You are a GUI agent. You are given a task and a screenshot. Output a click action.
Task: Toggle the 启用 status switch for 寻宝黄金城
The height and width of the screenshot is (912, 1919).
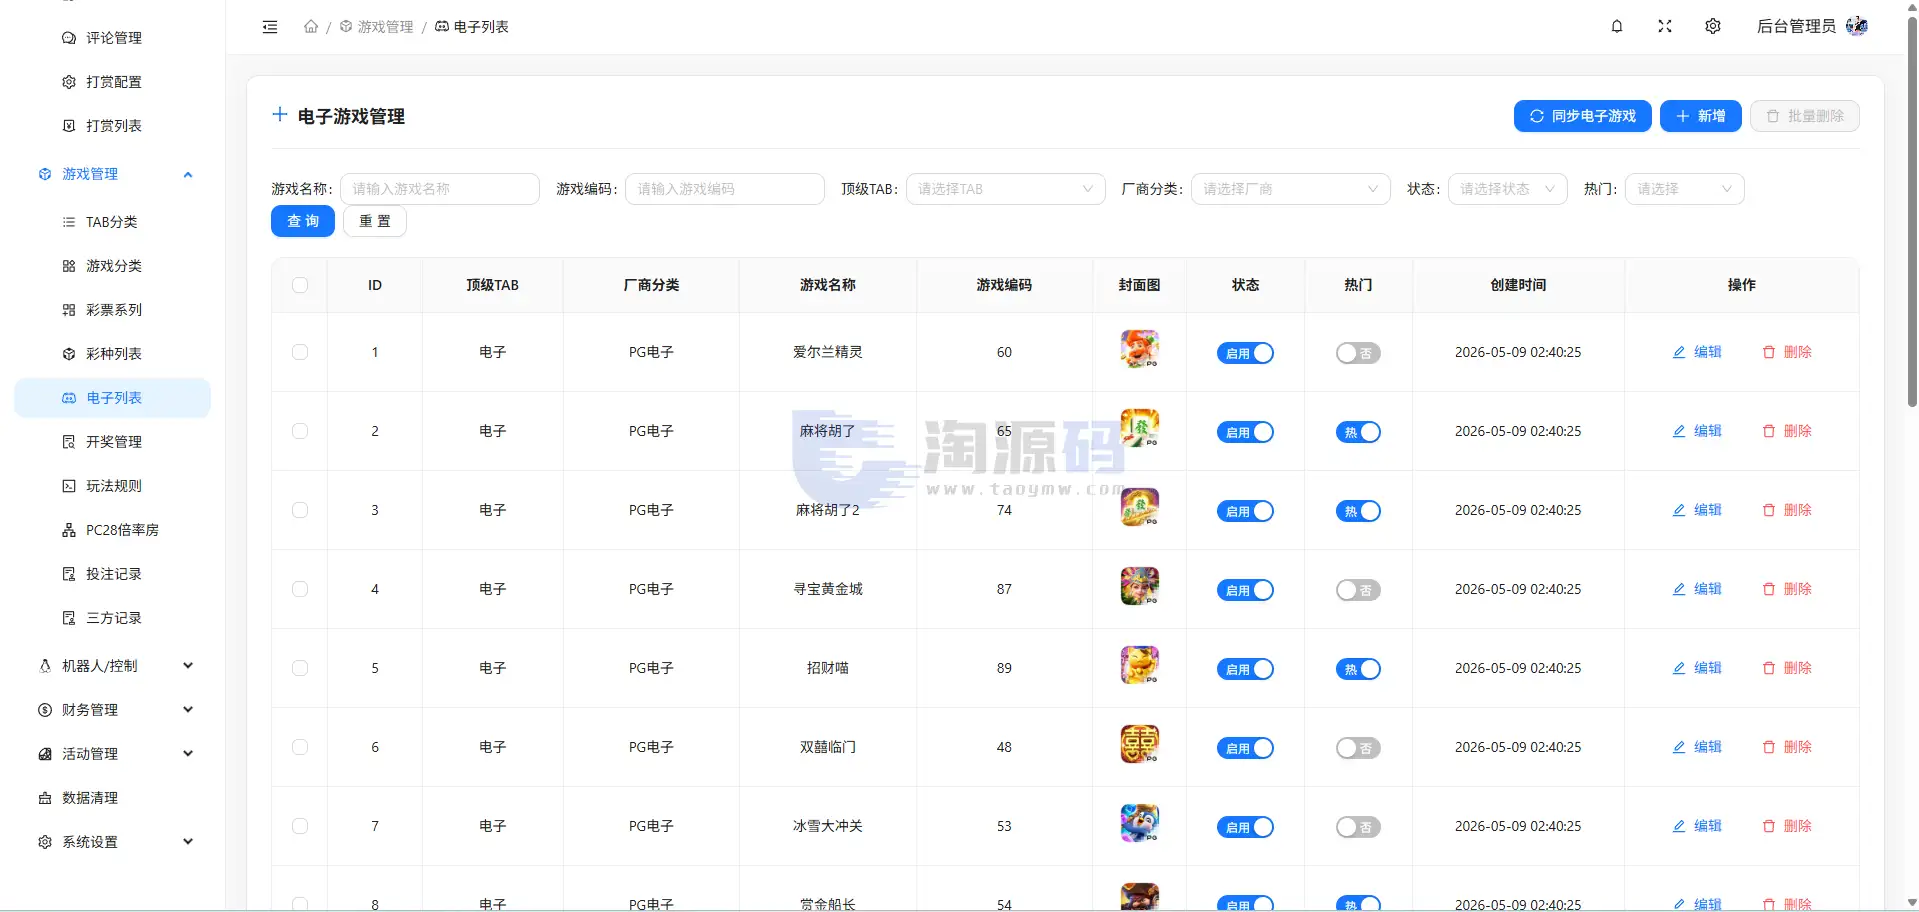[x=1245, y=590]
